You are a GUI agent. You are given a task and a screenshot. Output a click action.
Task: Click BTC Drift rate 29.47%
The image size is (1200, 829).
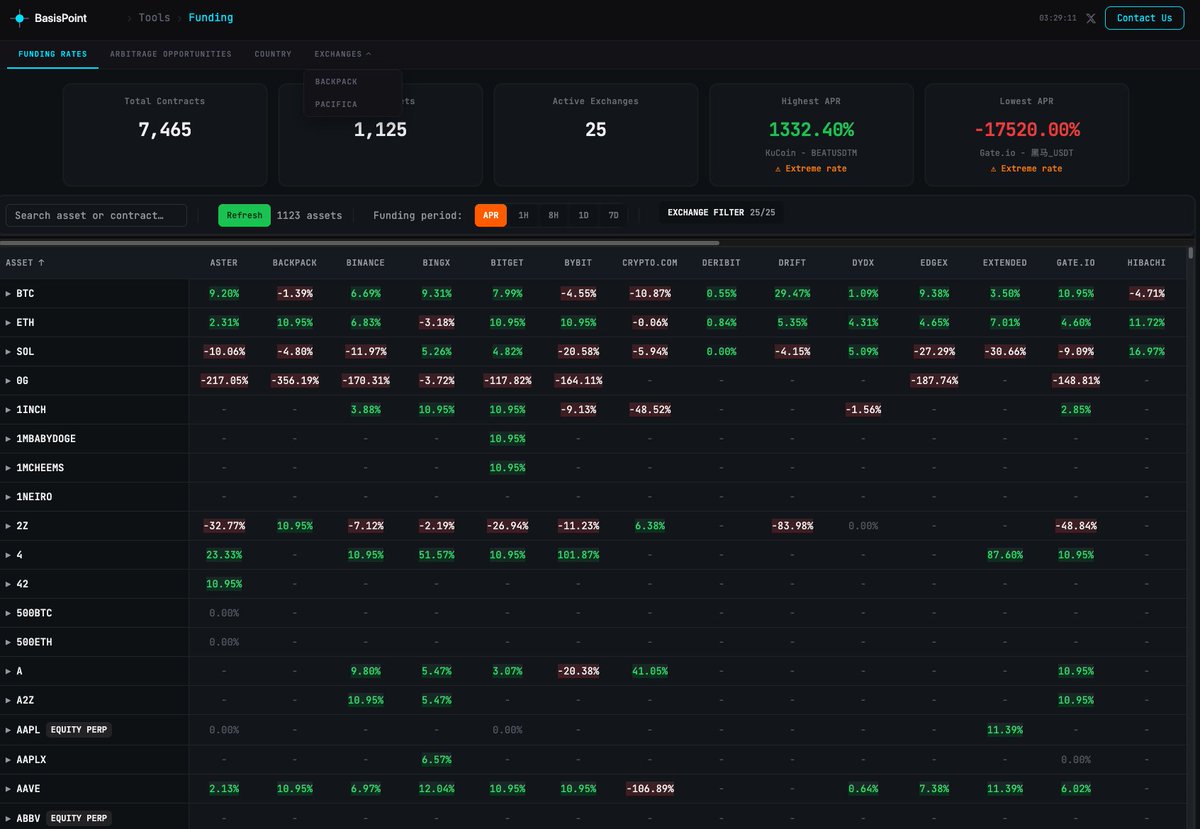coord(792,293)
